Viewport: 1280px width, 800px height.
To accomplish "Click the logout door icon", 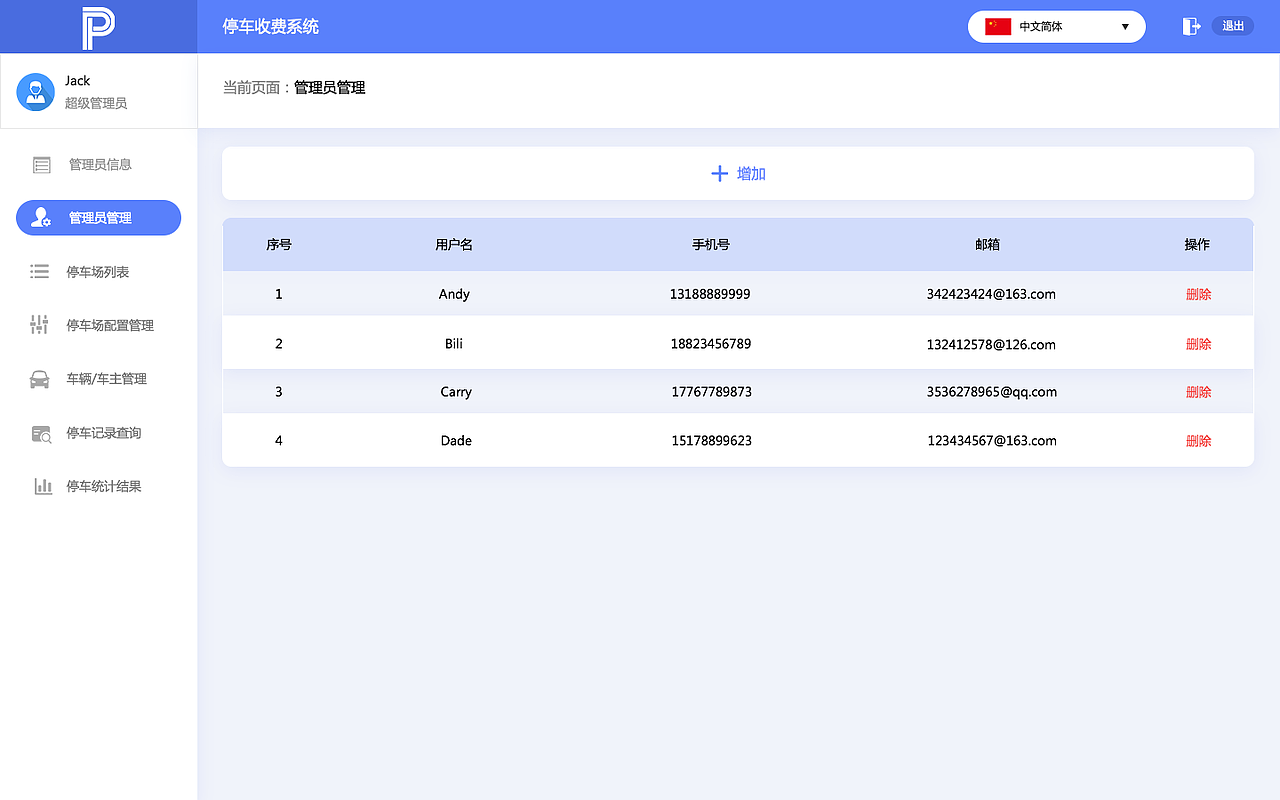I will pyautogui.click(x=1191, y=27).
